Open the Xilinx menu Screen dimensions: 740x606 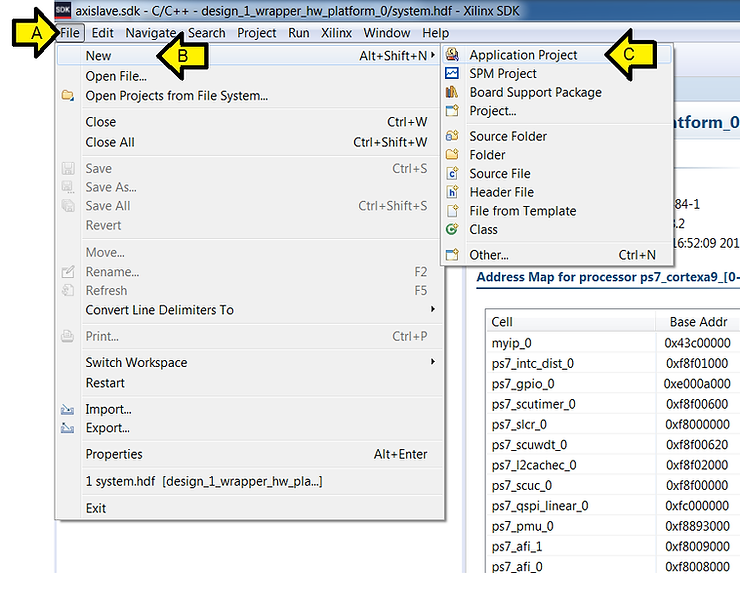point(336,33)
